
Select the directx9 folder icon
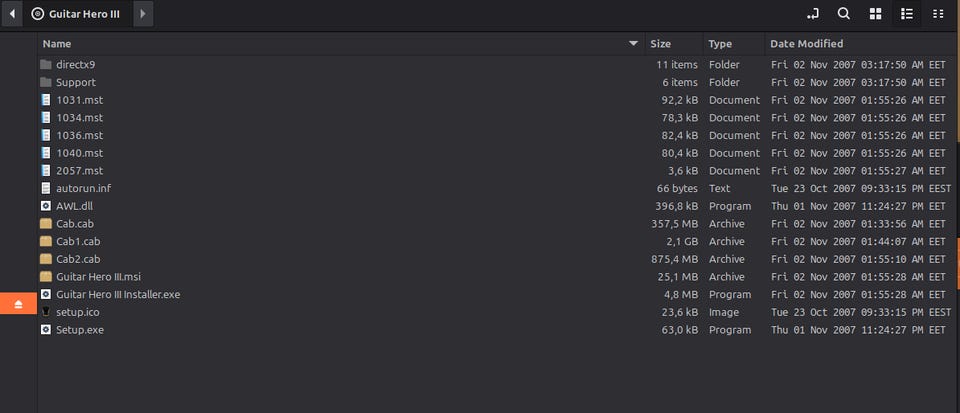pyautogui.click(x=46, y=64)
